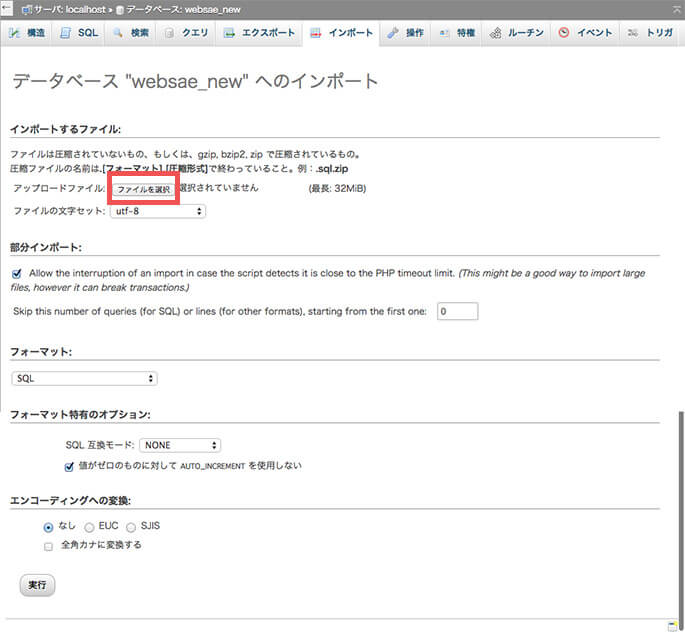
Task: Switch to the イベント tab
Action: (x=585, y=33)
